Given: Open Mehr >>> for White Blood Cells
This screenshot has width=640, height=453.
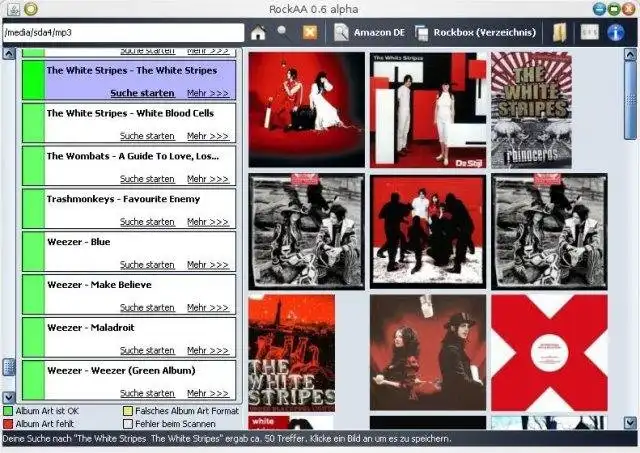Looking at the screenshot, I should [x=208, y=136].
